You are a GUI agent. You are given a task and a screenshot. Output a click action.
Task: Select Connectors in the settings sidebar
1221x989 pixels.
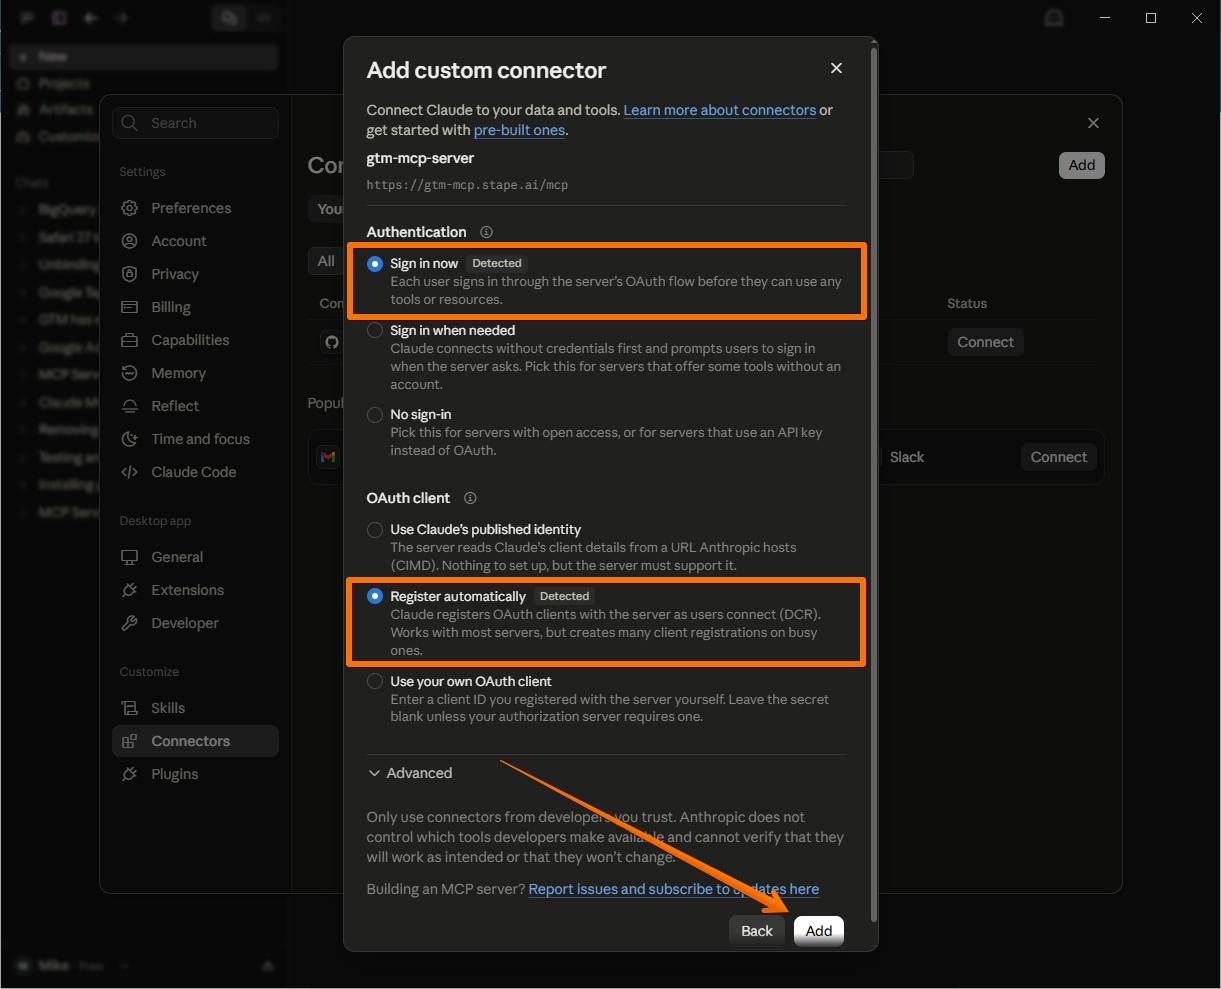tap(195, 741)
